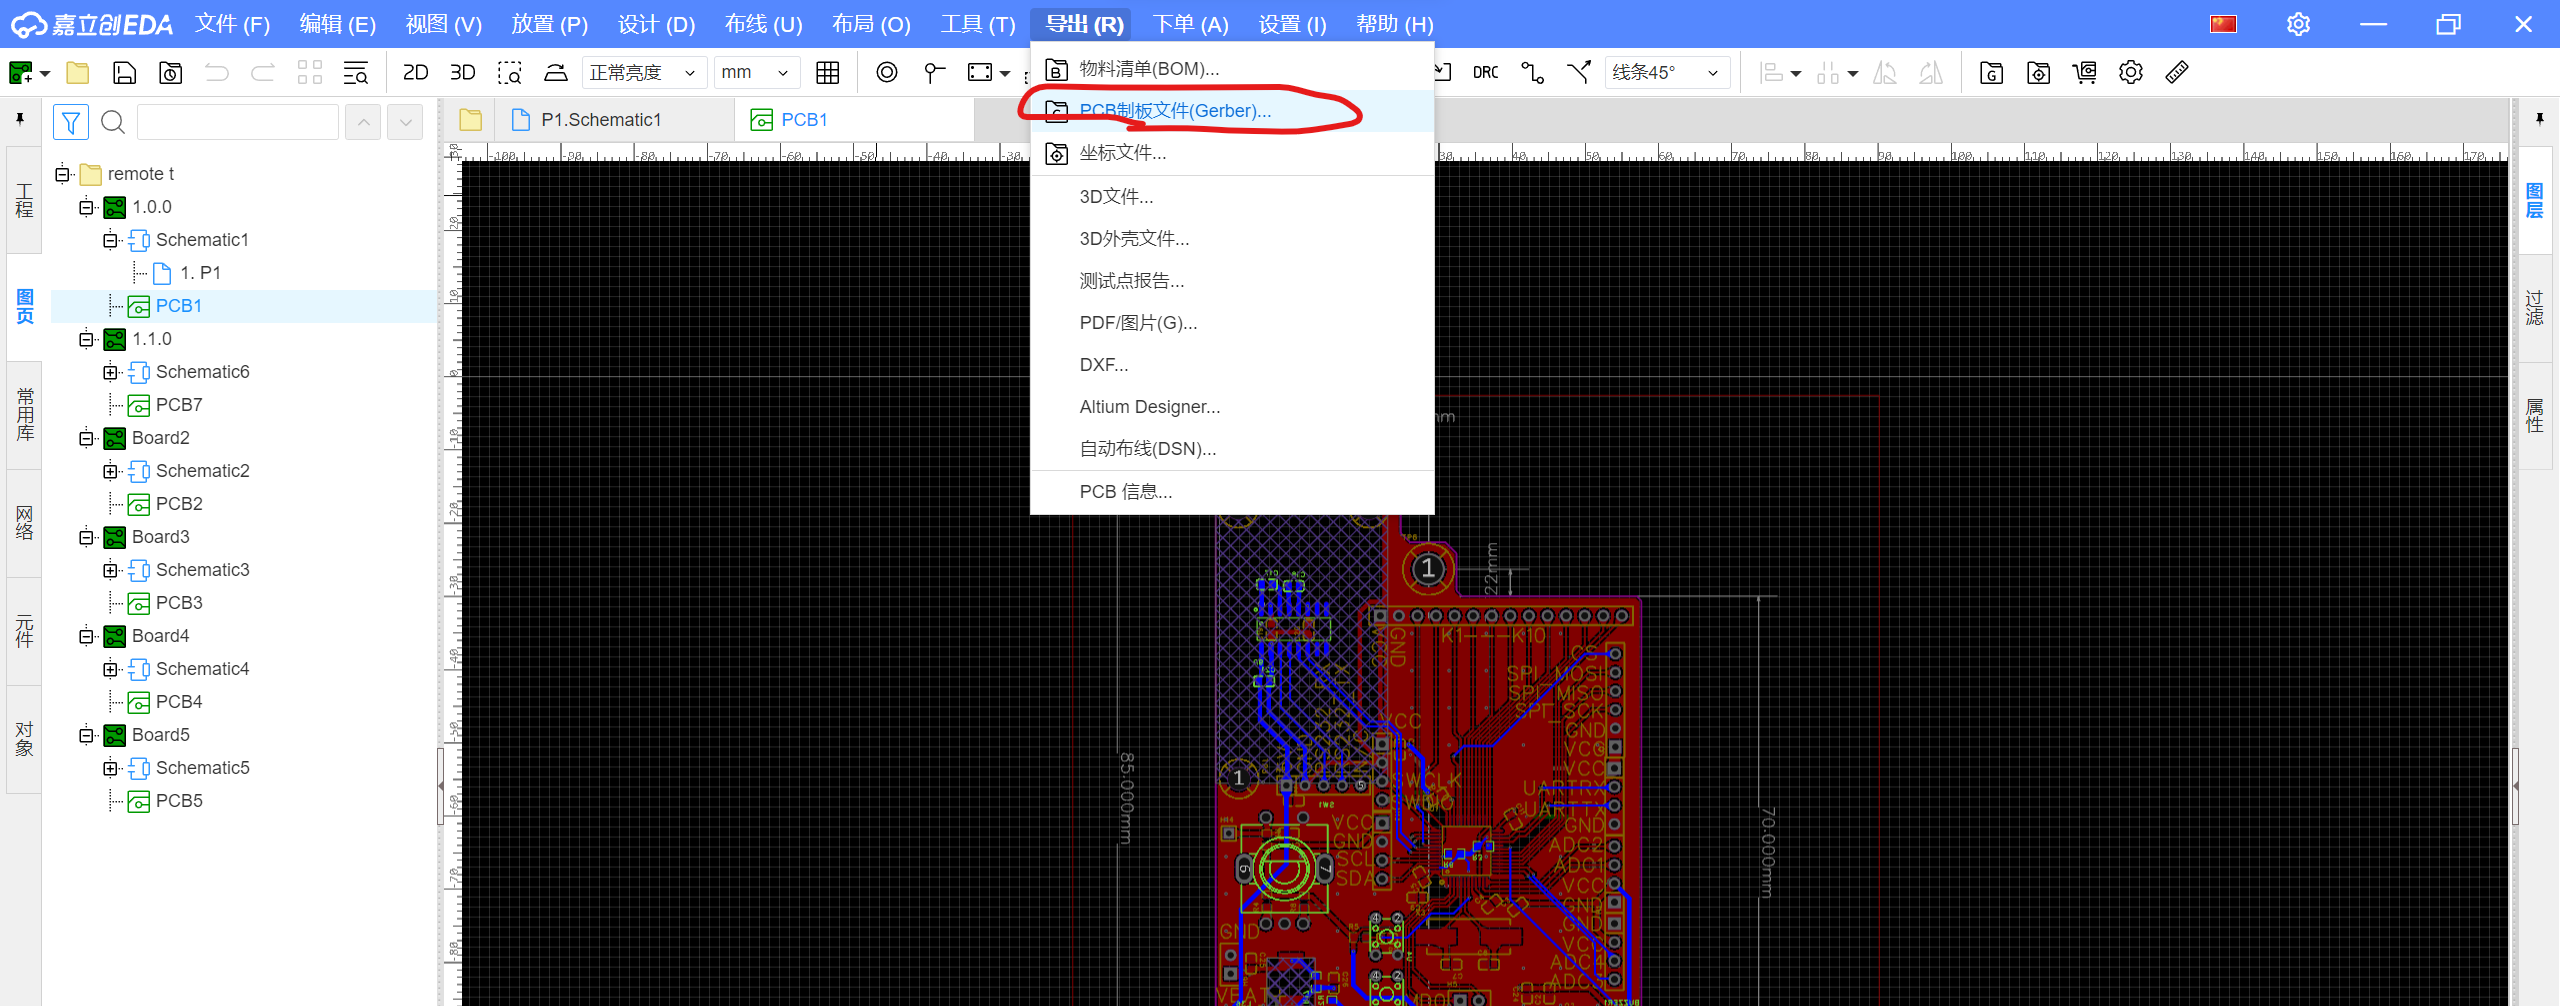Open the 常用库 common library sidebar tab
This screenshot has height=1006, width=2560.
[25, 415]
